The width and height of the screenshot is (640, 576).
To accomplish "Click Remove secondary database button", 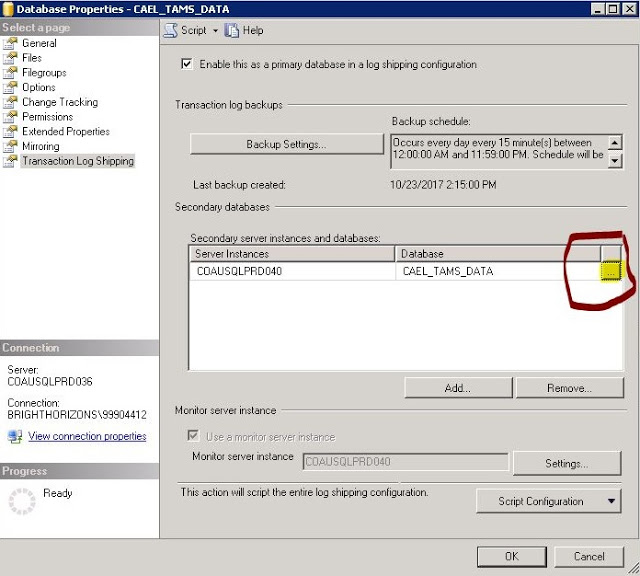I will (570, 387).
